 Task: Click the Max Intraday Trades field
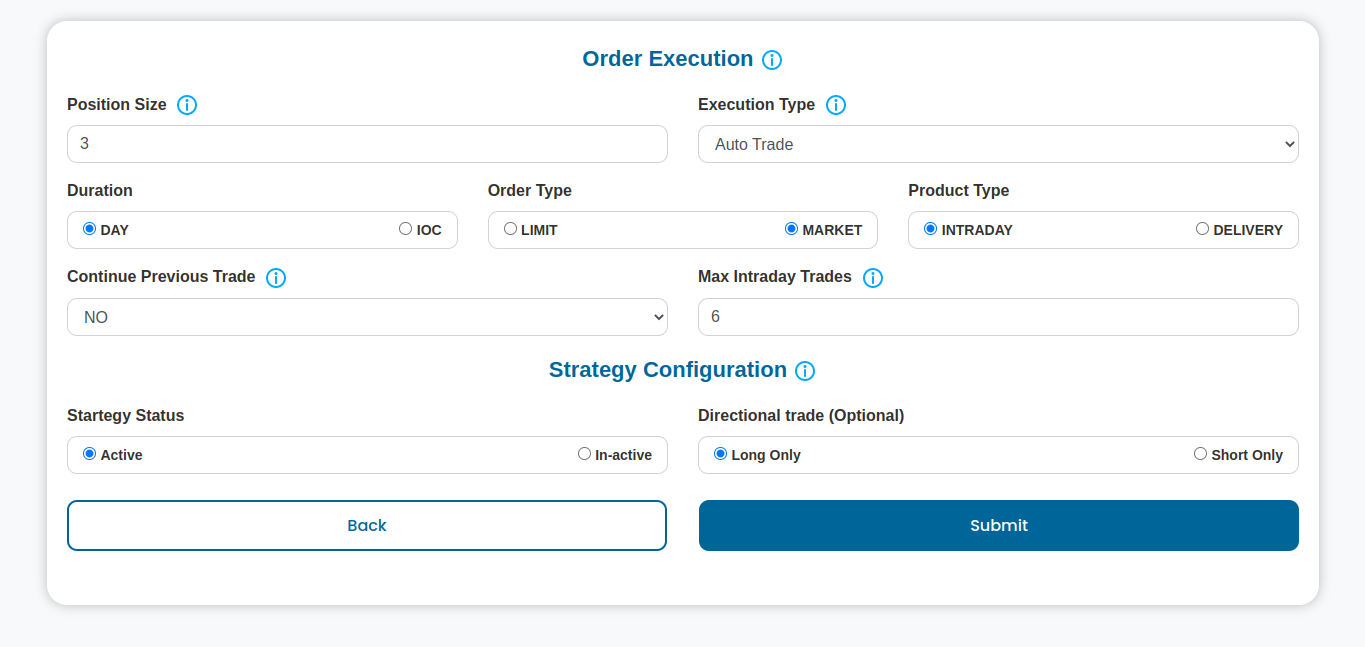coord(998,317)
